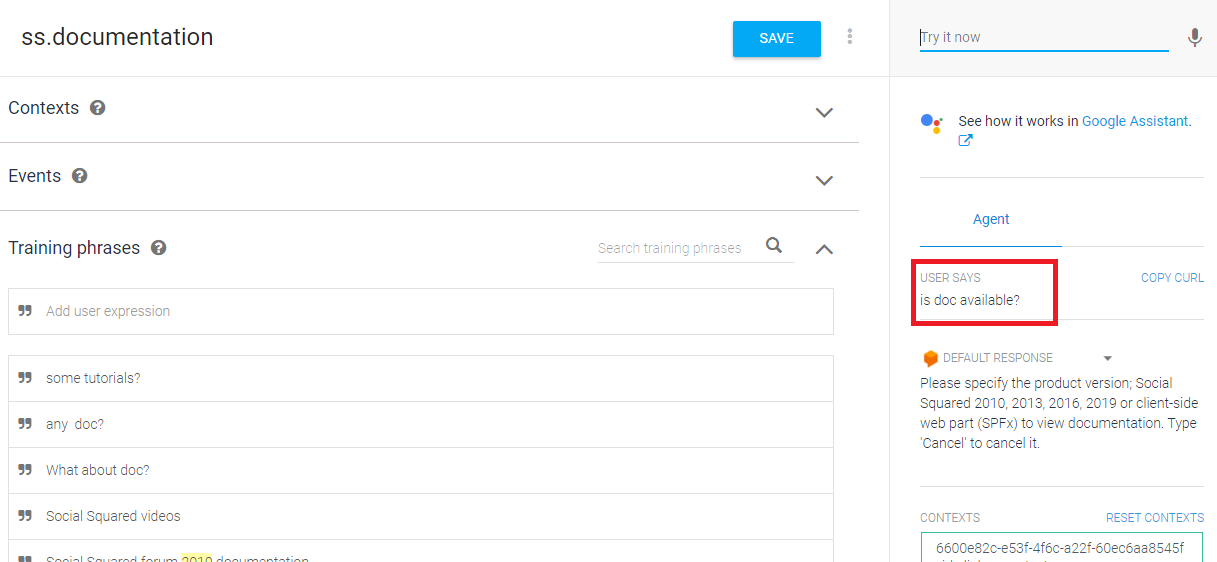The height and width of the screenshot is (562, 1217).
Task: Click the SAVE button
Action: tap(776, 39)
